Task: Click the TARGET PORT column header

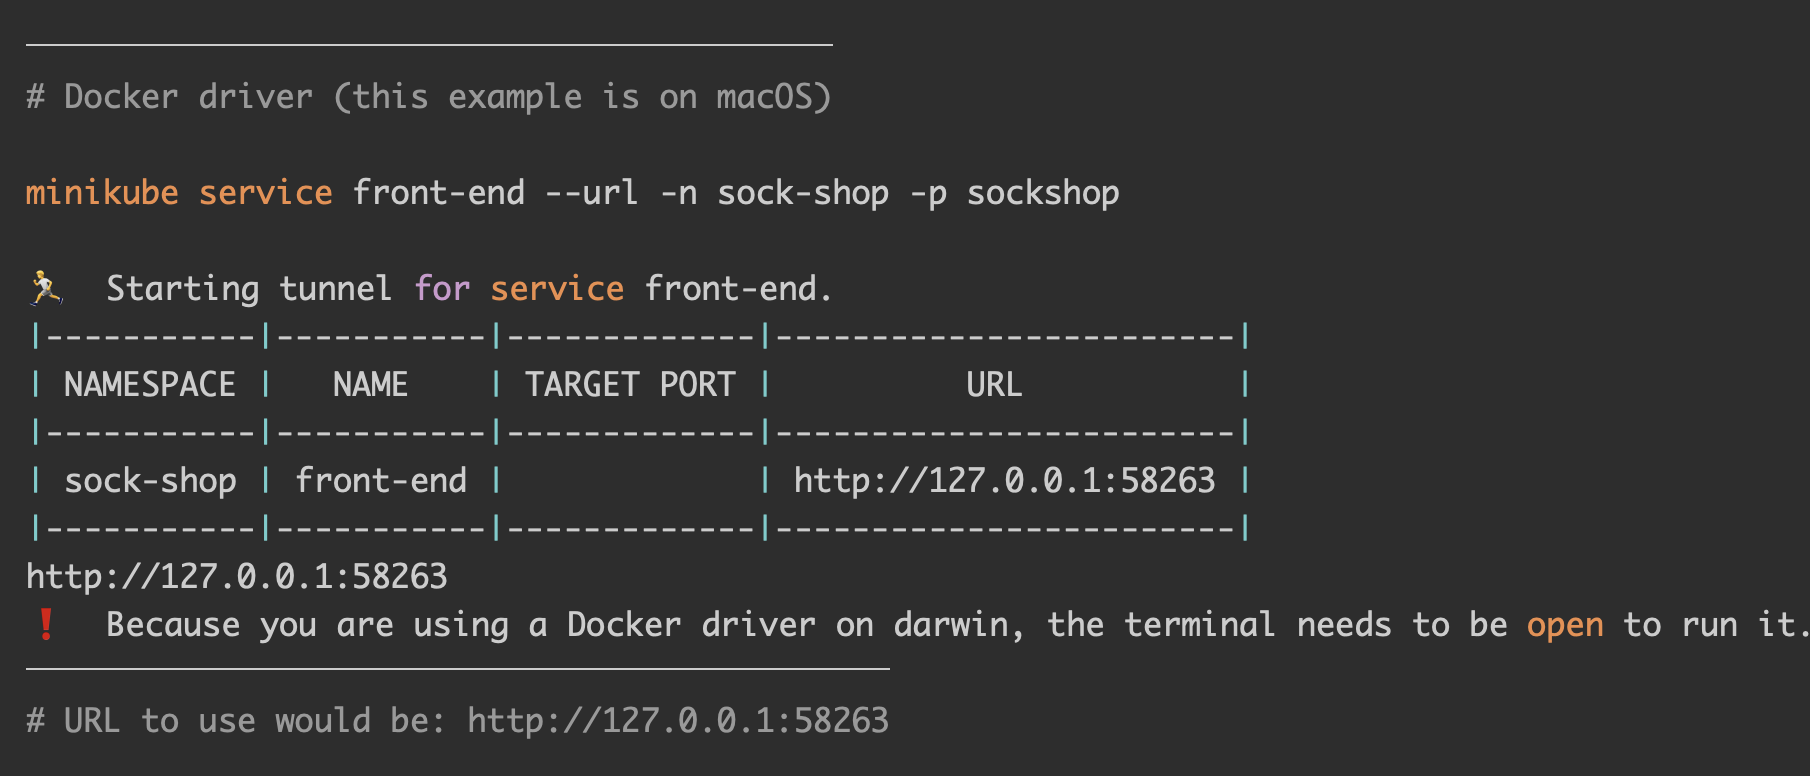Action: click(x=630, y=385)
